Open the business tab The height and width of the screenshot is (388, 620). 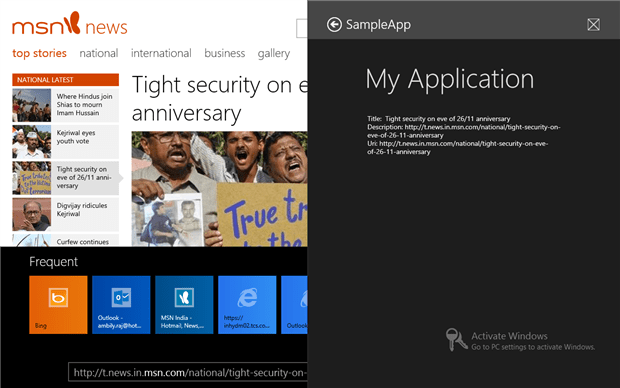pos(225,53)
